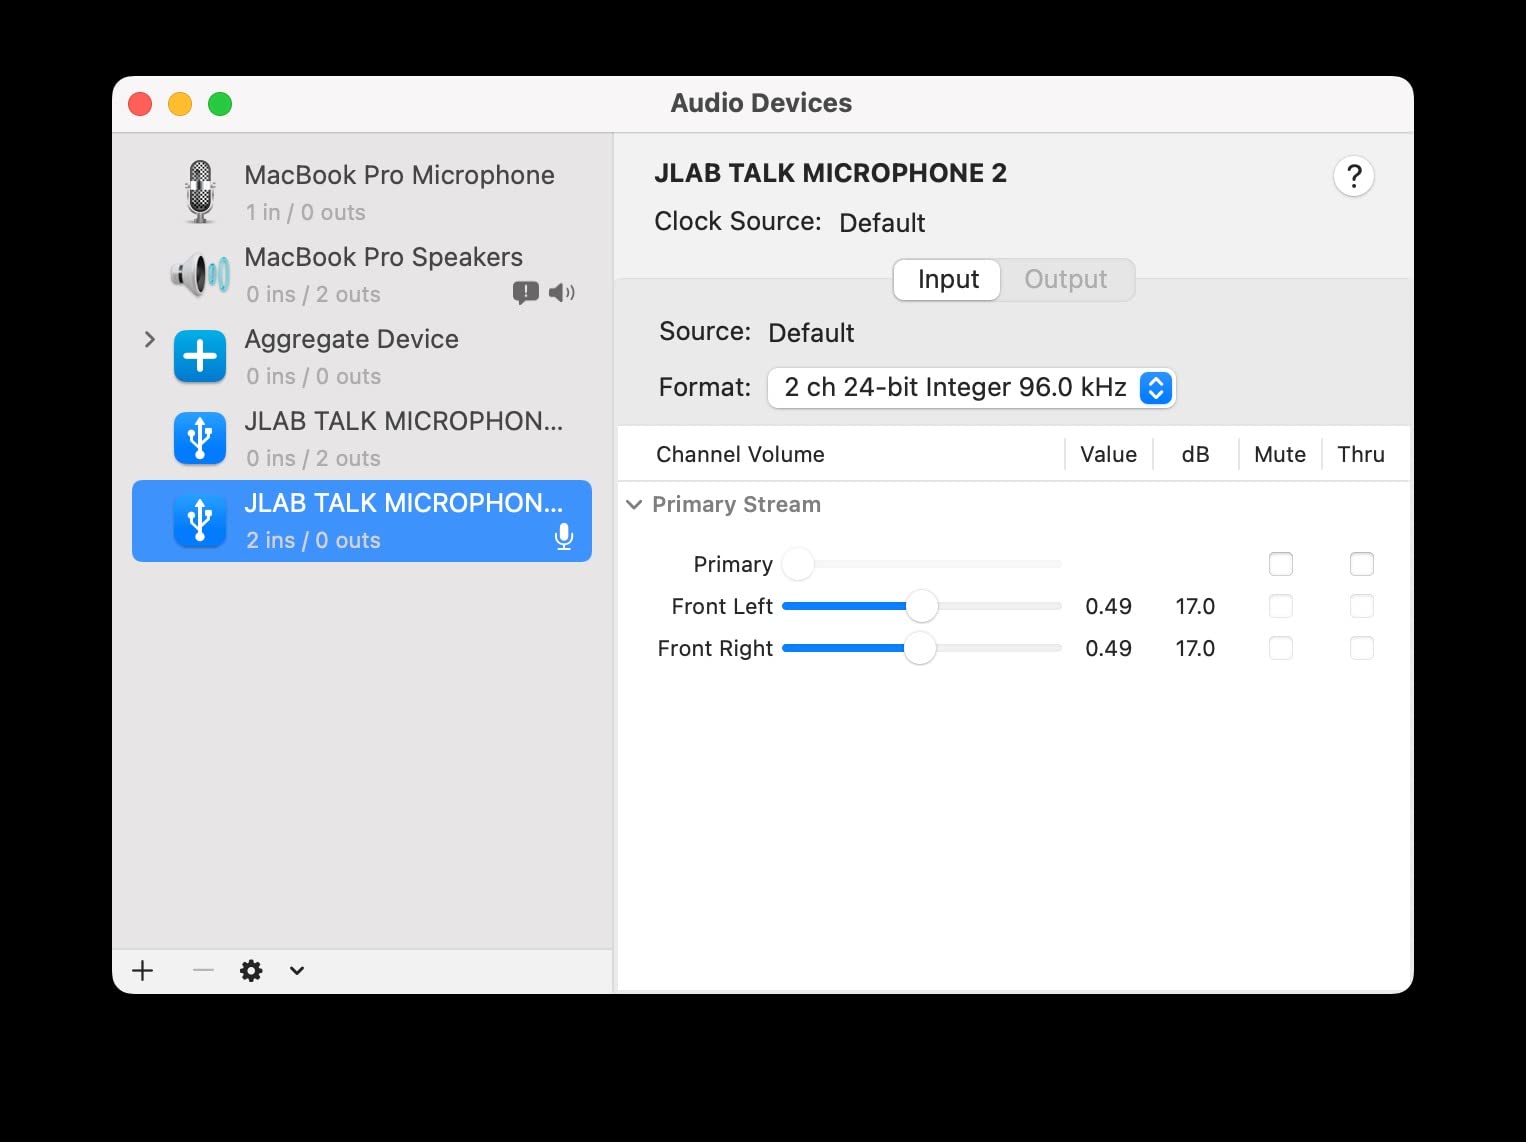This screenshot has height=1142, width=1526.
Task: Click the alert sound speech bubble icon
Action: click(526, 292)
